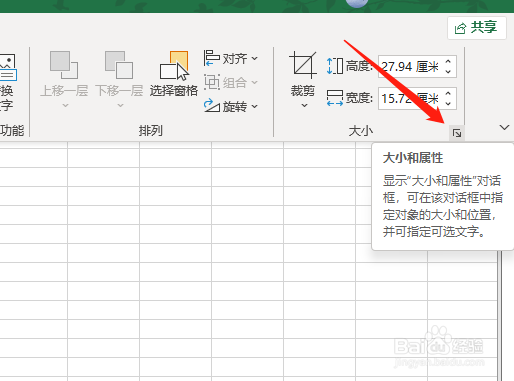Expand the 裁剪 crop dropdown arrow
Screen dimensions: 514x381
coord(304,106)
